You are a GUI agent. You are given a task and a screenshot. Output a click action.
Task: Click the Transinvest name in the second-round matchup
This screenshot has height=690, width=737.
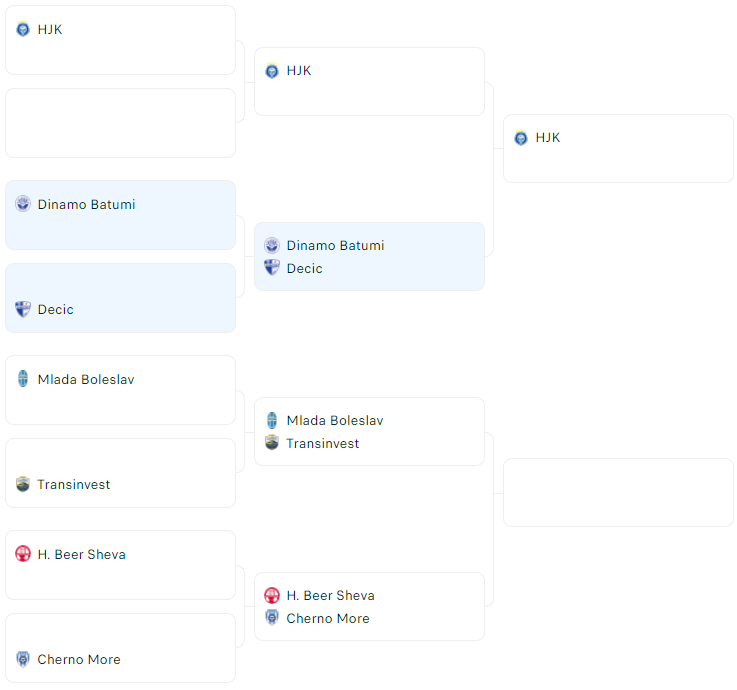[x=323, y=443]
